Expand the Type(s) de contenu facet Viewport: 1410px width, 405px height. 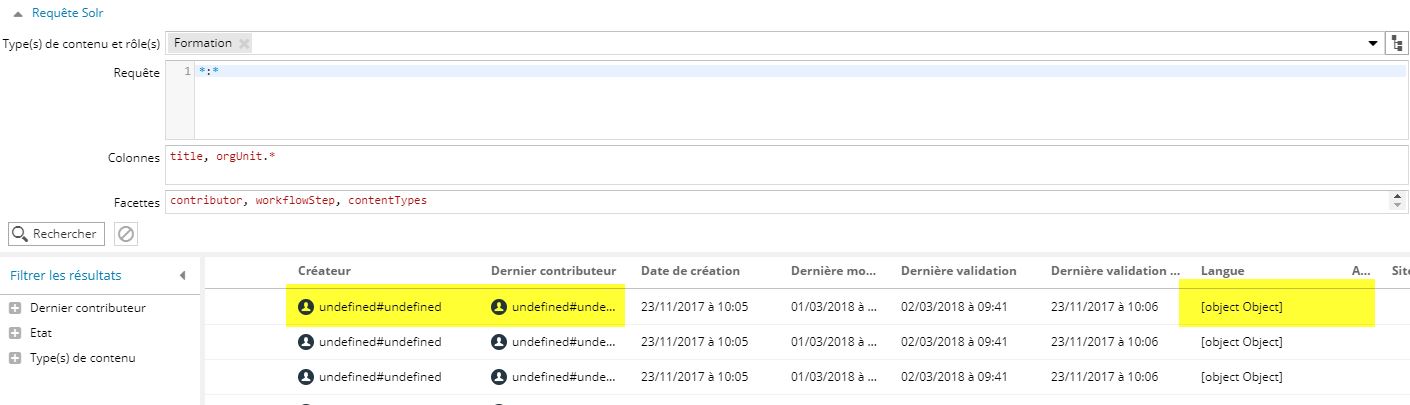tap(15, 358)
